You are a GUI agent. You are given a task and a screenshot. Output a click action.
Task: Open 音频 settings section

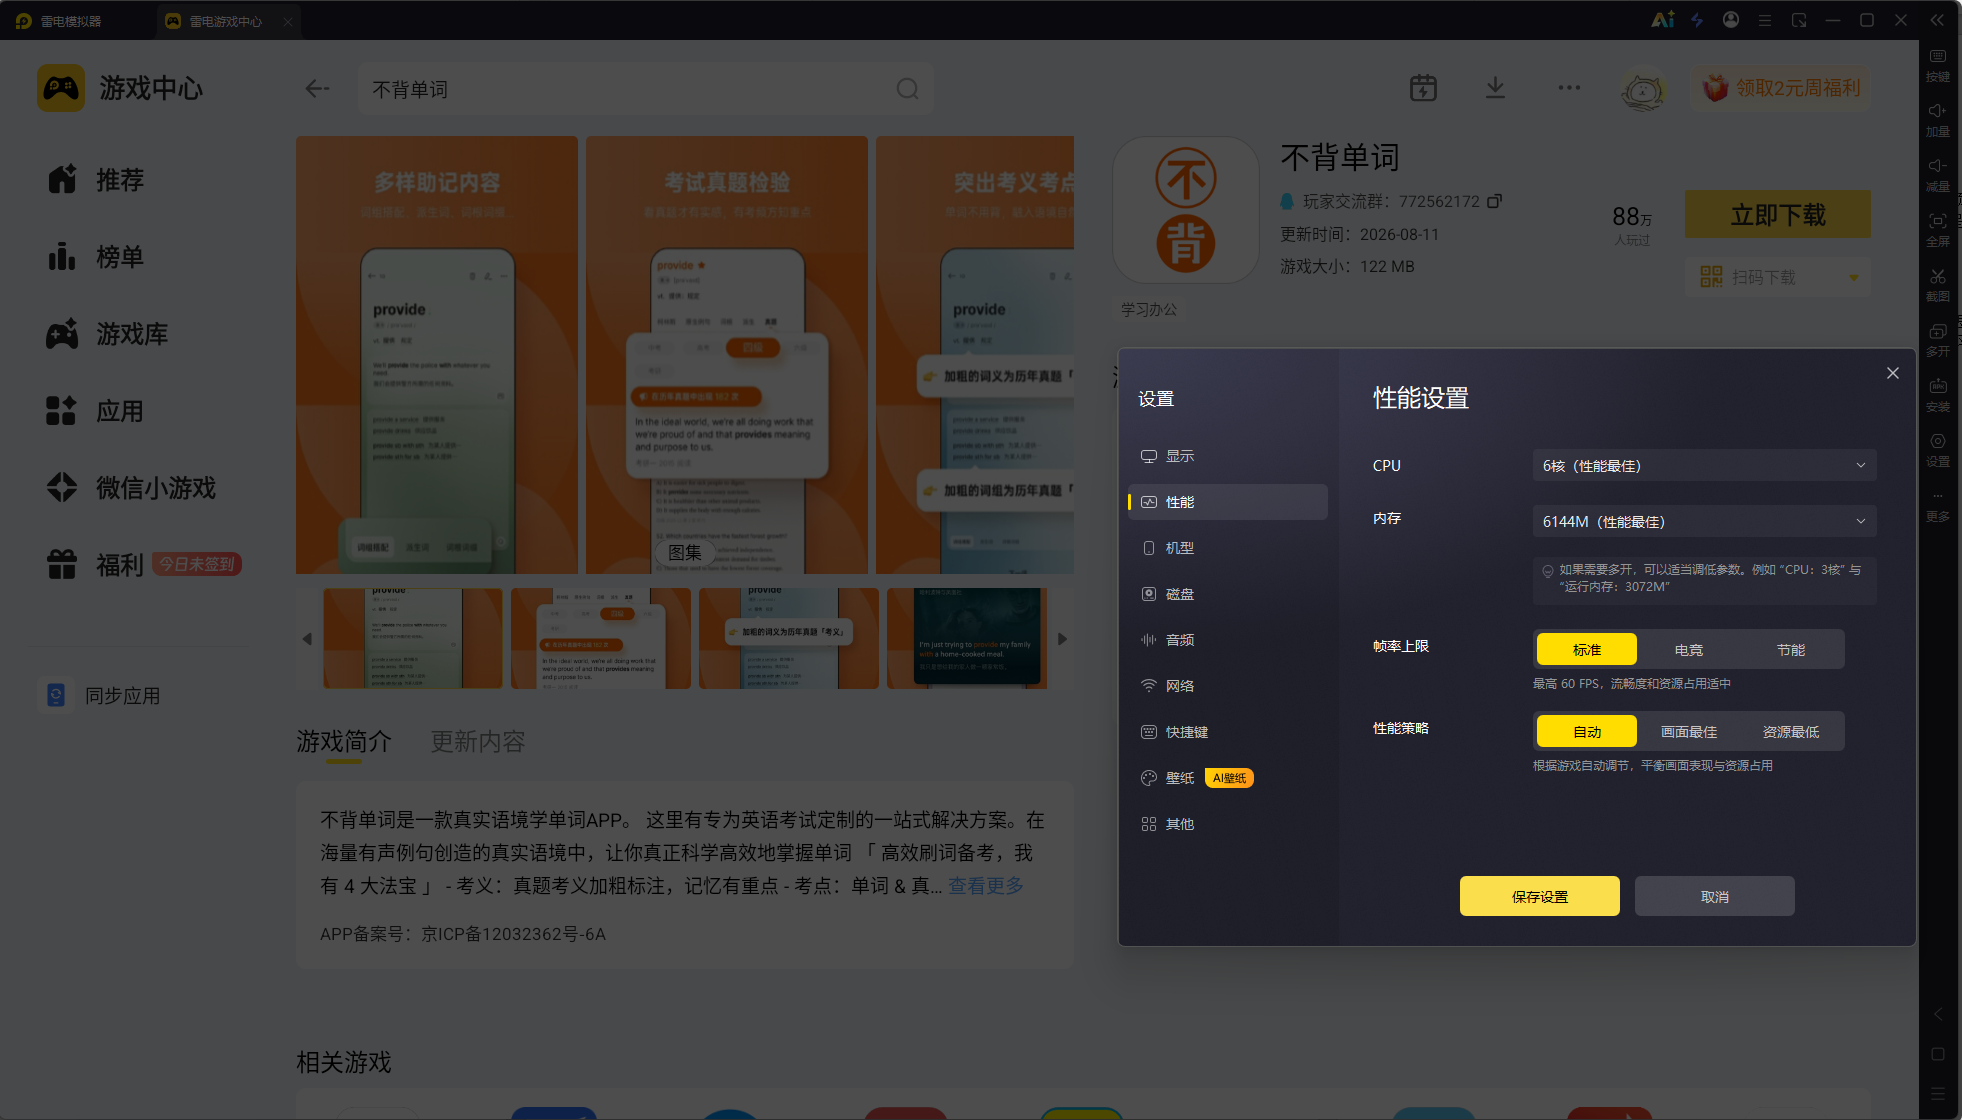point(1228,640)
